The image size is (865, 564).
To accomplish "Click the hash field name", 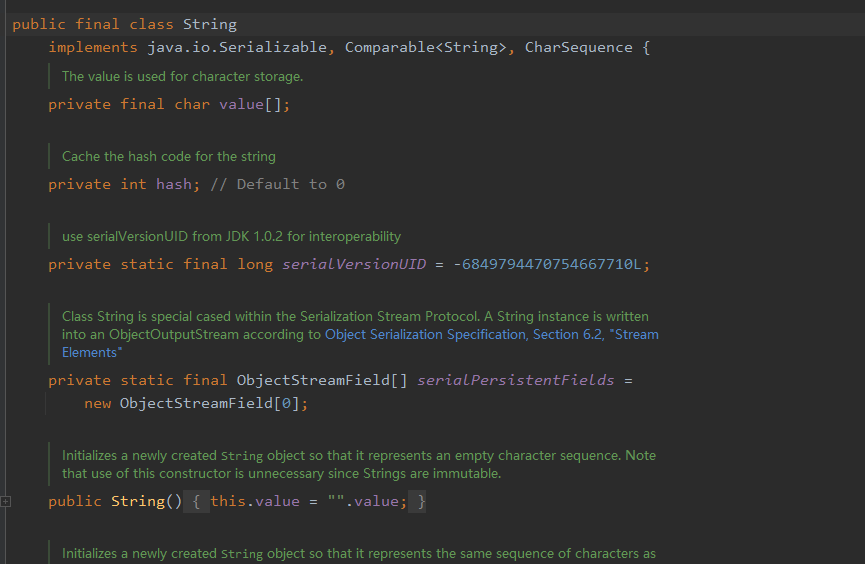I will 174,184.
